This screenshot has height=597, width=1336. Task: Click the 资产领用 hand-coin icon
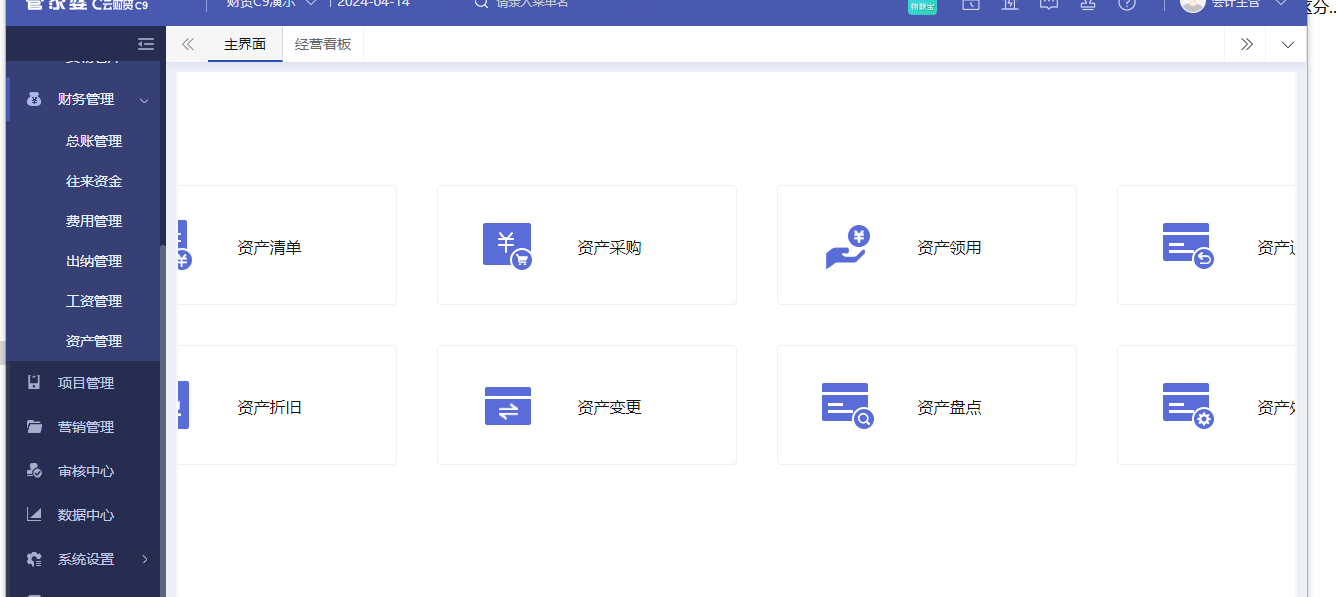(847, 247)
